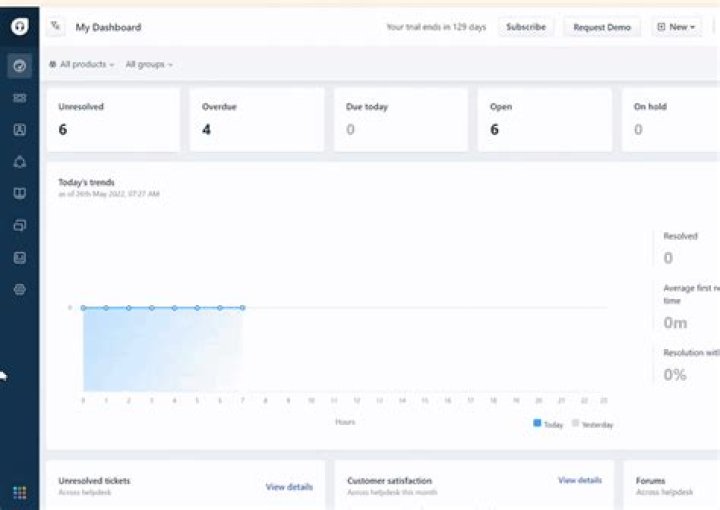Open the Social bell sidebar icon
720x510 pixels.
19,162
